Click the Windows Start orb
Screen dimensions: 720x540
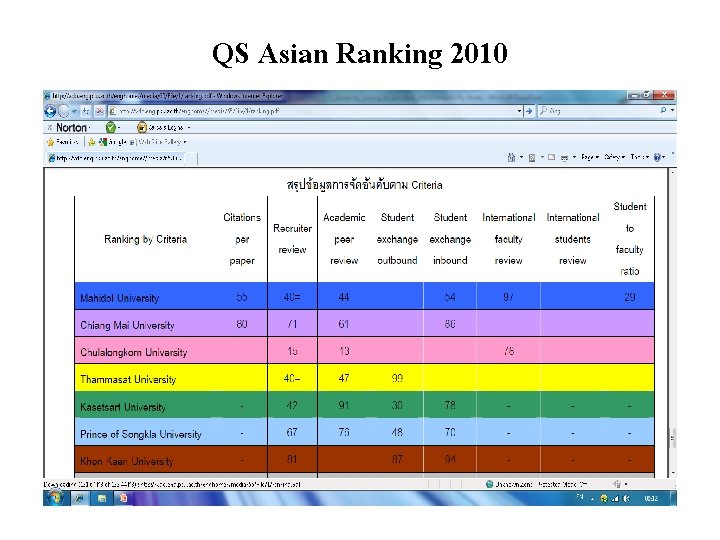pyautogui.click(x=55, y=498)
